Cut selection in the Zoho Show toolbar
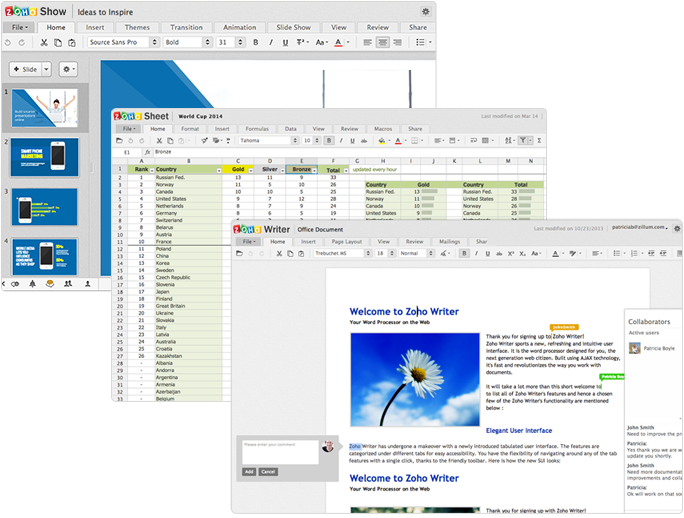 (44, 42)
